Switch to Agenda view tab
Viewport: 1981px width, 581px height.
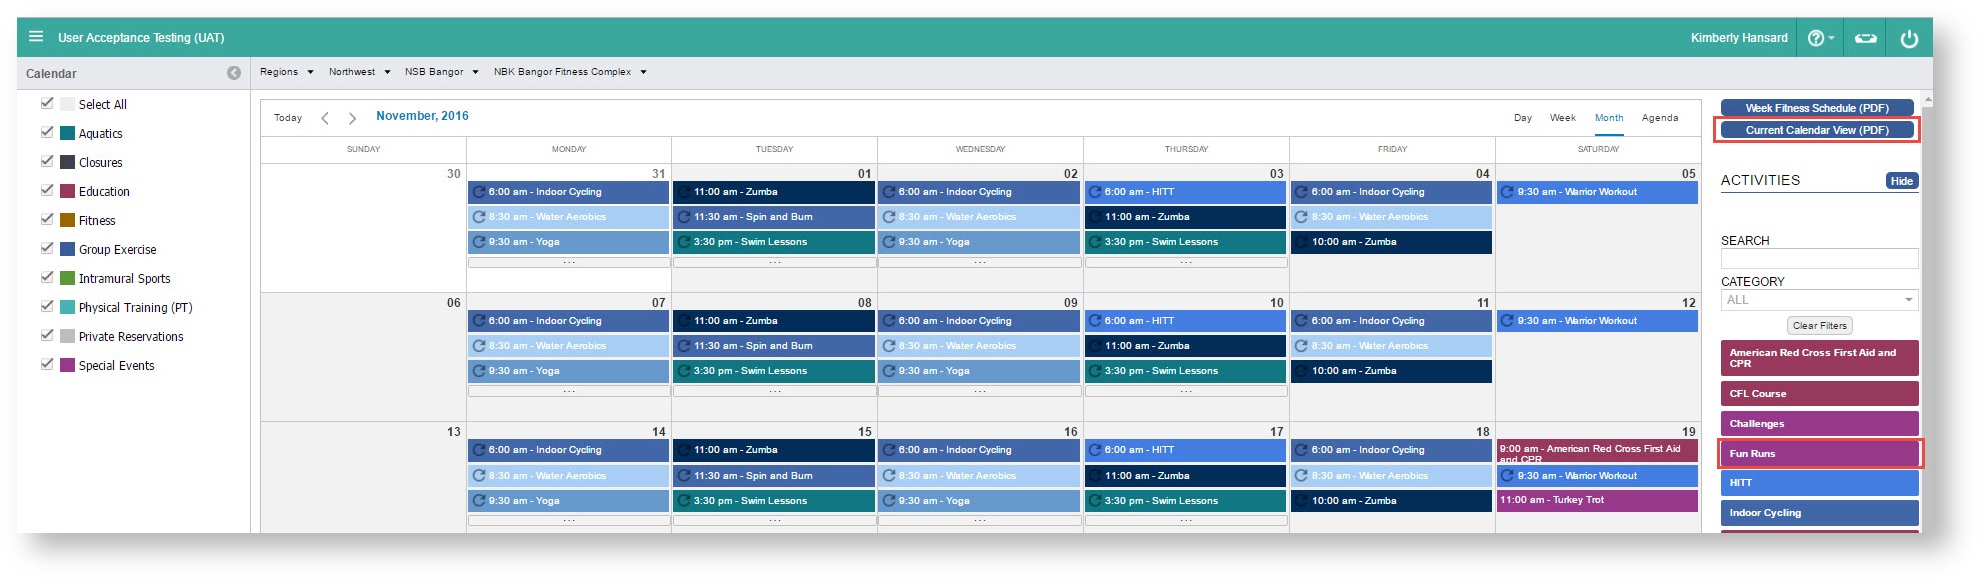click(x=1659, y=118)
